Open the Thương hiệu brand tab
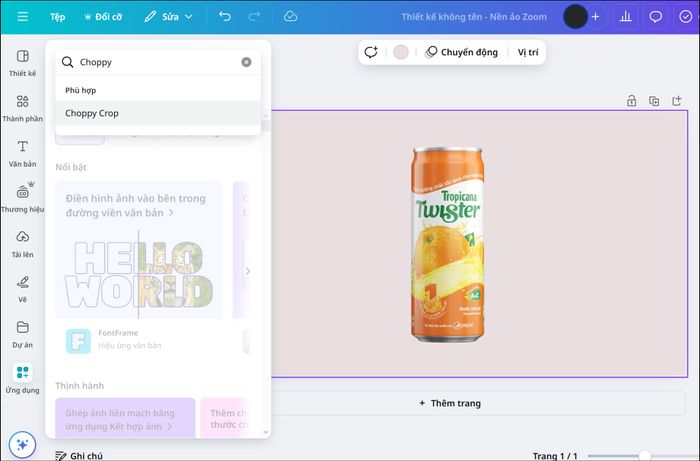The width and height of the screenshot is (700, 461). (22, 197)
